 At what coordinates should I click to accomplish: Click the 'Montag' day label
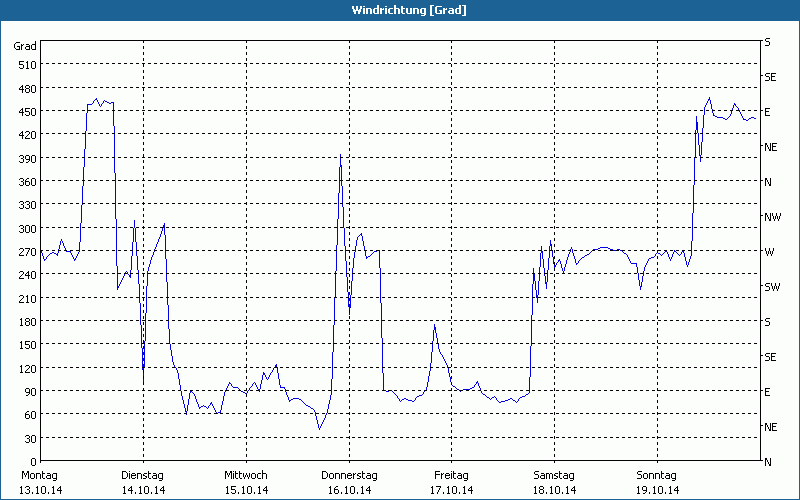(x=39, y=476)
